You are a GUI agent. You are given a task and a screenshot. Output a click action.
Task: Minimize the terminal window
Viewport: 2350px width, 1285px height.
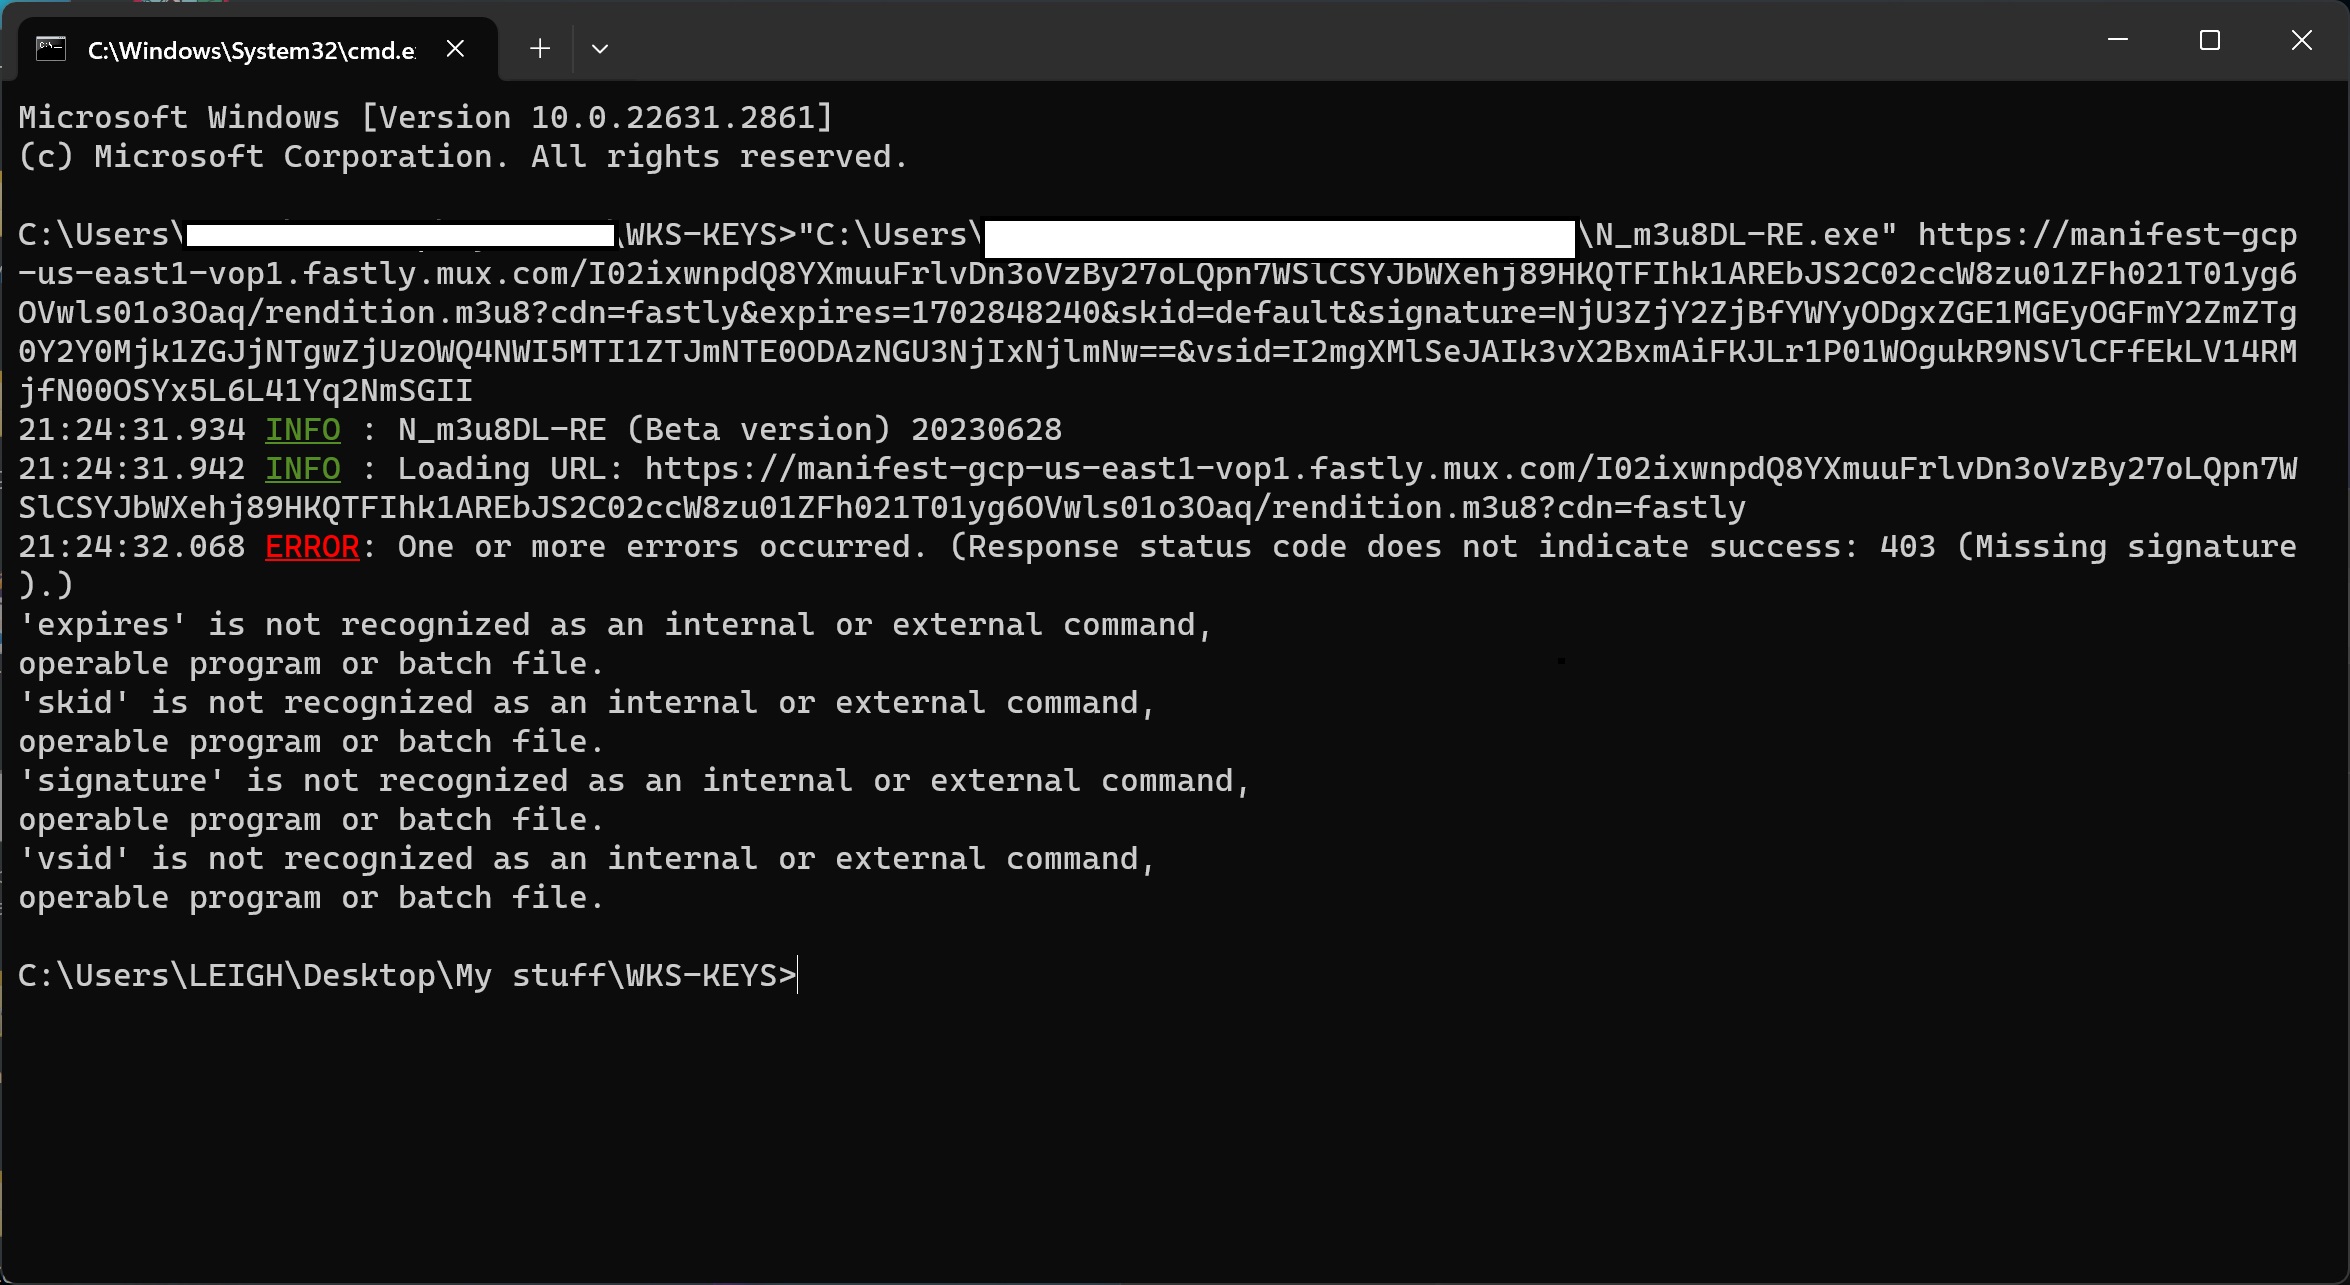(x=2118, y=40)
